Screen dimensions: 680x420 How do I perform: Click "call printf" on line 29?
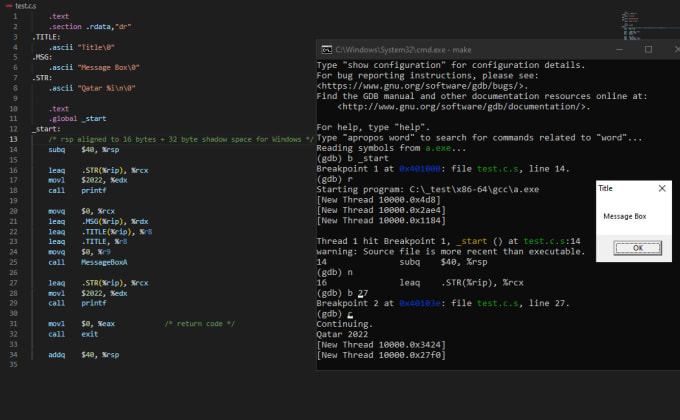[77, 303]
